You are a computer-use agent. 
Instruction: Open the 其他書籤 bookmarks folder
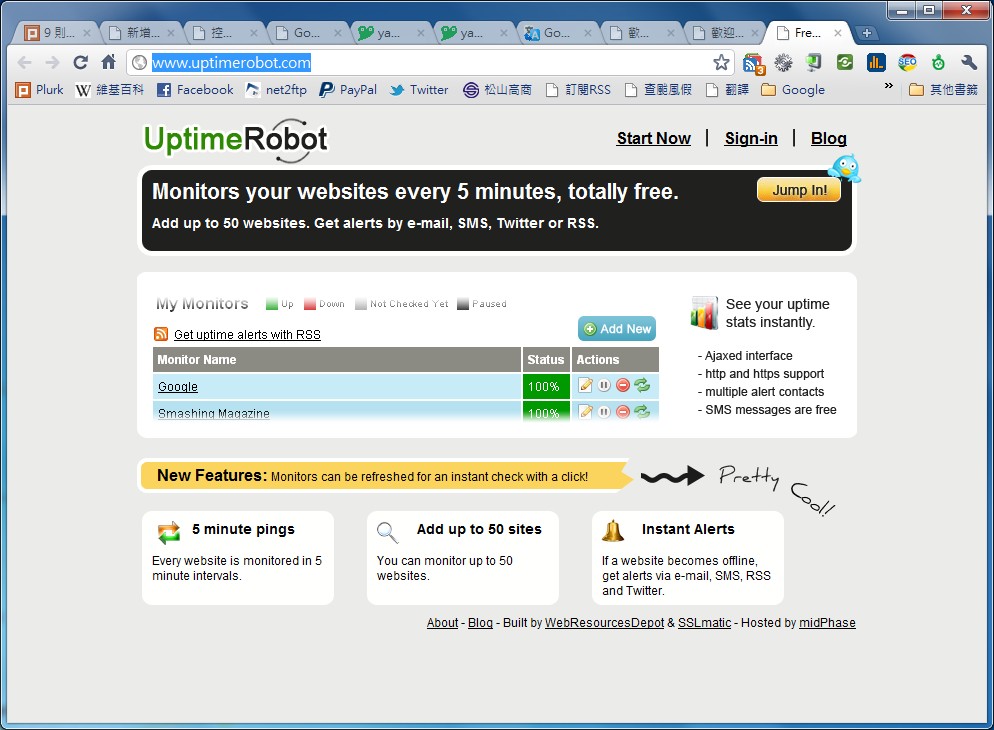(x=943, y=90)
